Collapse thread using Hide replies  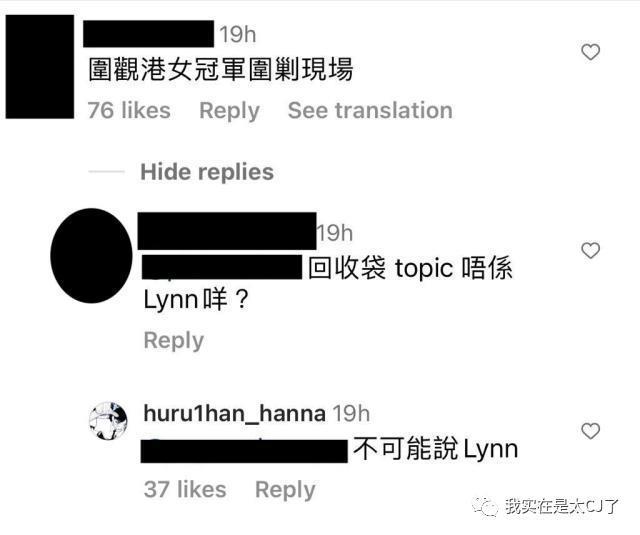pyautogui.click(x=207, y=172)
